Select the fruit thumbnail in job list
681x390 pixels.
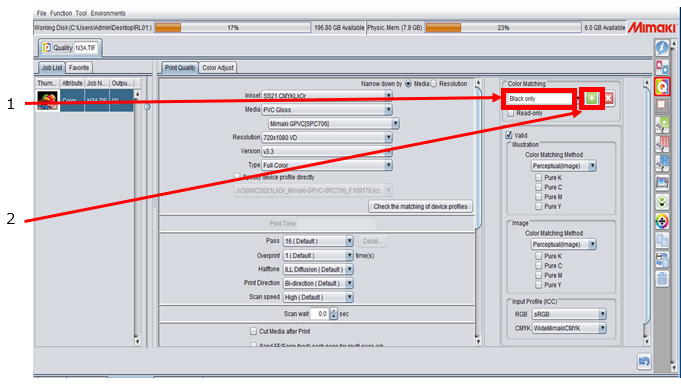(x=47, y=101)
